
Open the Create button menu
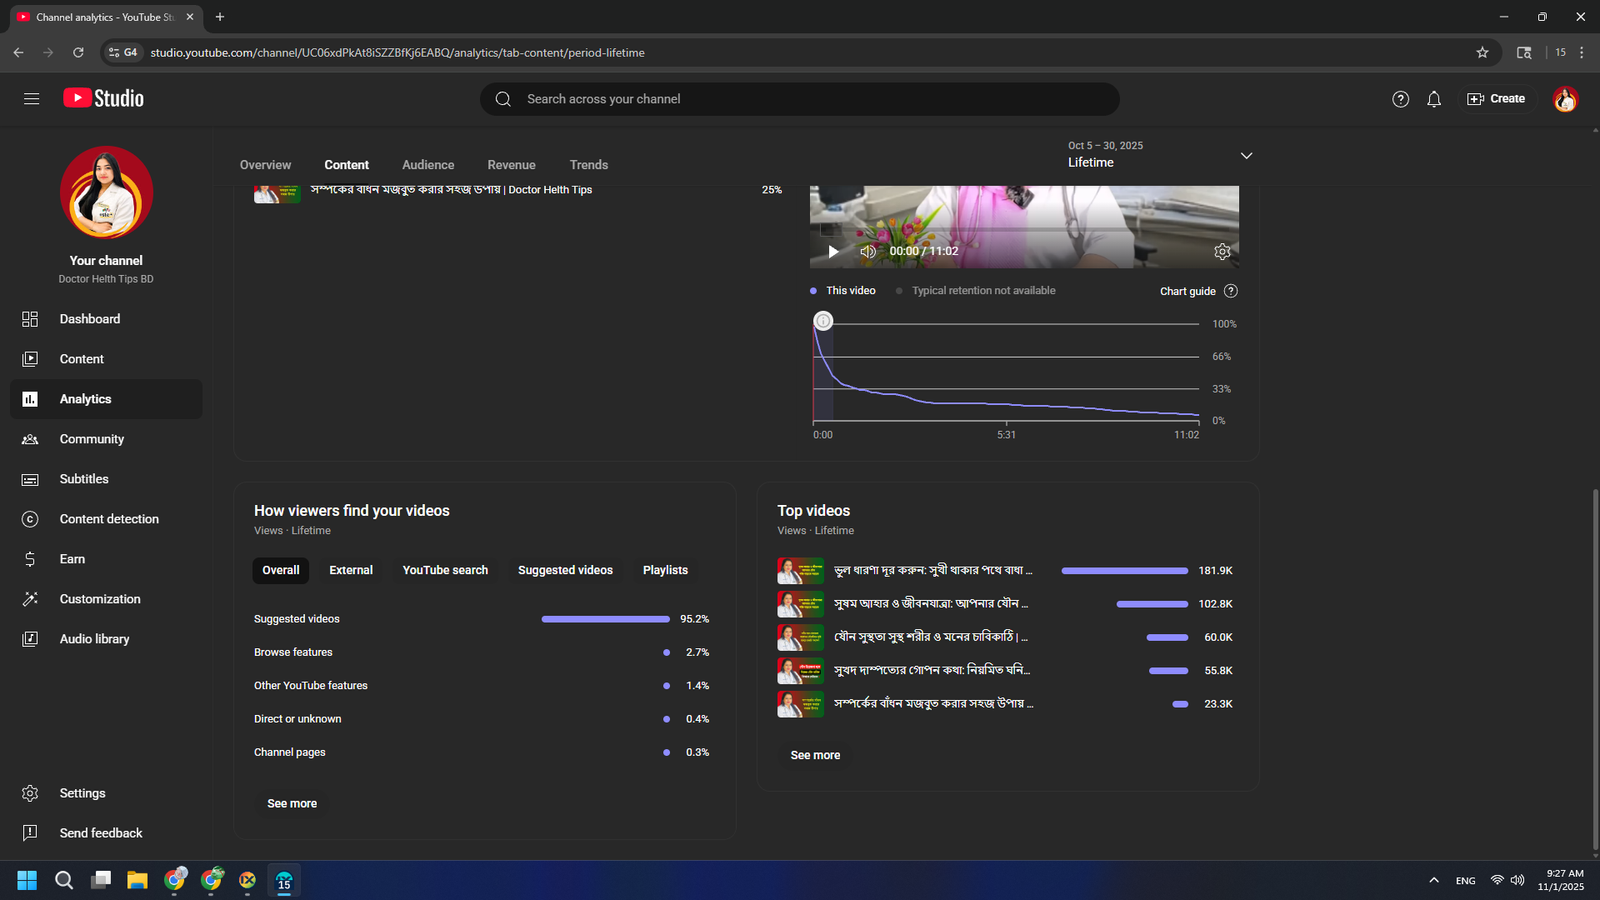(1496, 99)
